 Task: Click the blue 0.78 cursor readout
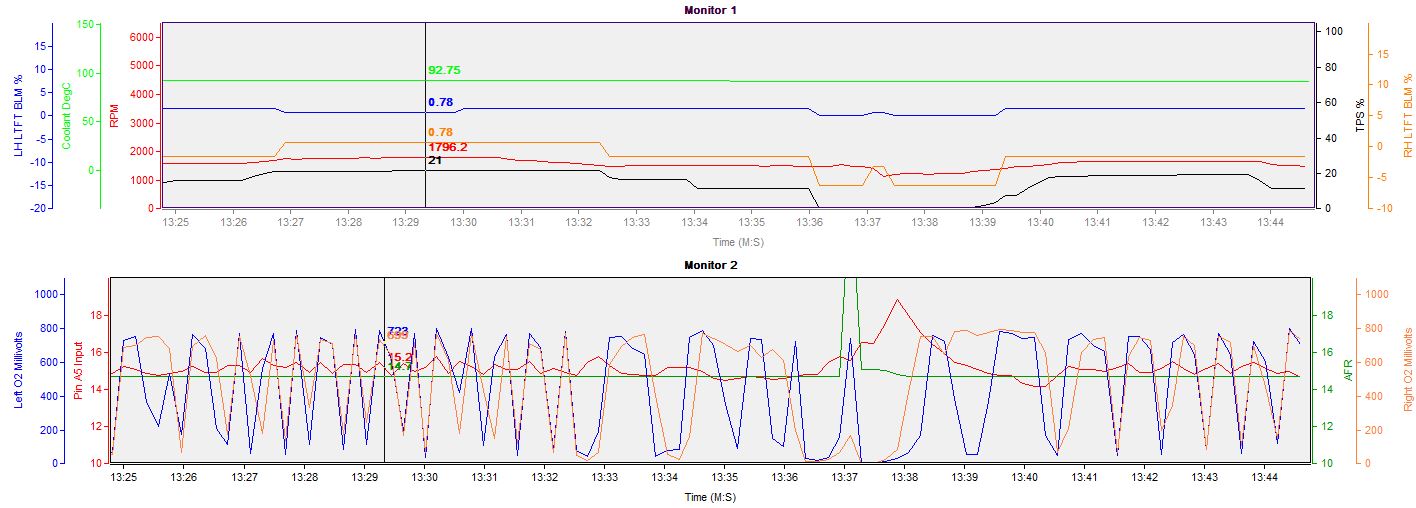[440, 102]
